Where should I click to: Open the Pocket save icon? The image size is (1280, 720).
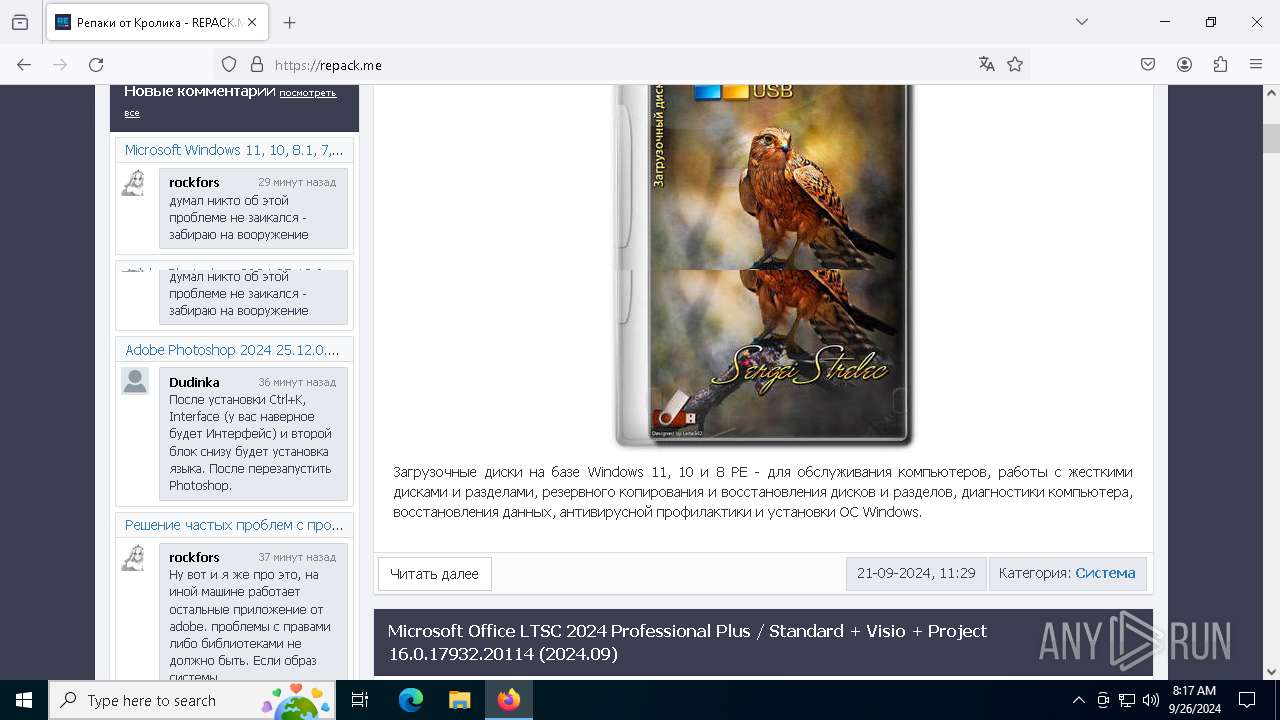point(1148,64)
